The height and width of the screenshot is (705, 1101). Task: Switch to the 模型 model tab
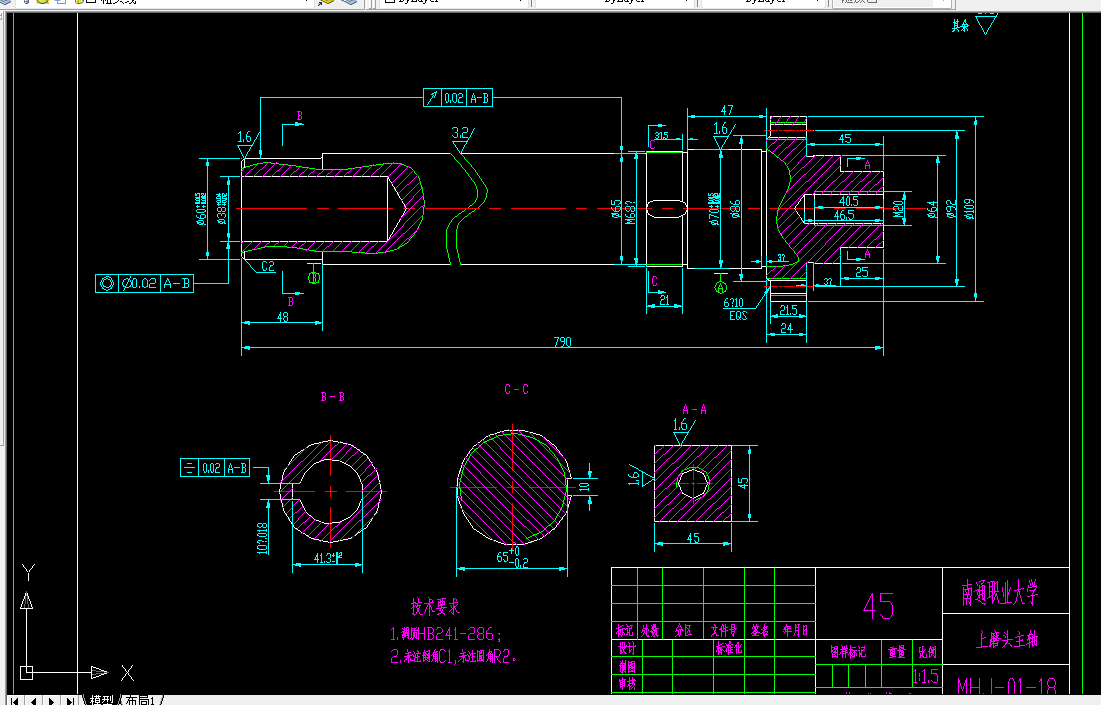pos(102,699)
